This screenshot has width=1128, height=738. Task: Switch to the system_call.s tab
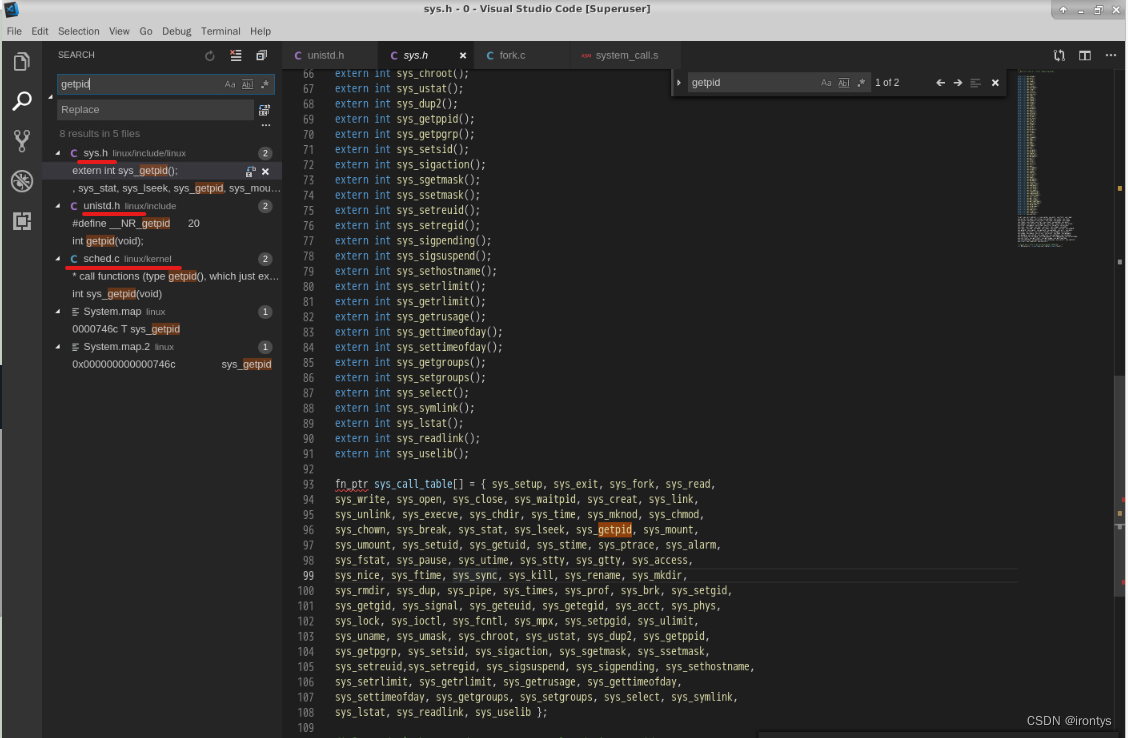tap(626, 55)
